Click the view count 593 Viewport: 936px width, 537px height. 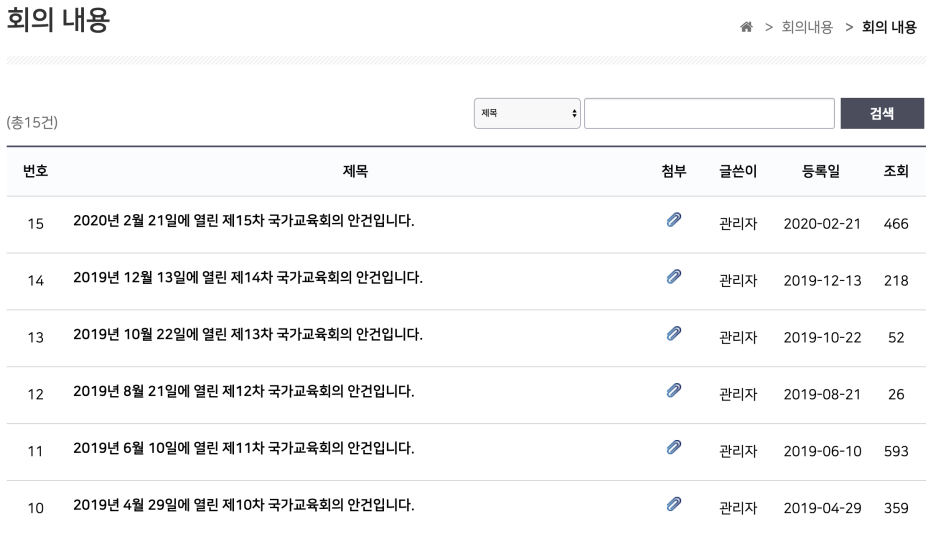[x=896, y=451]
